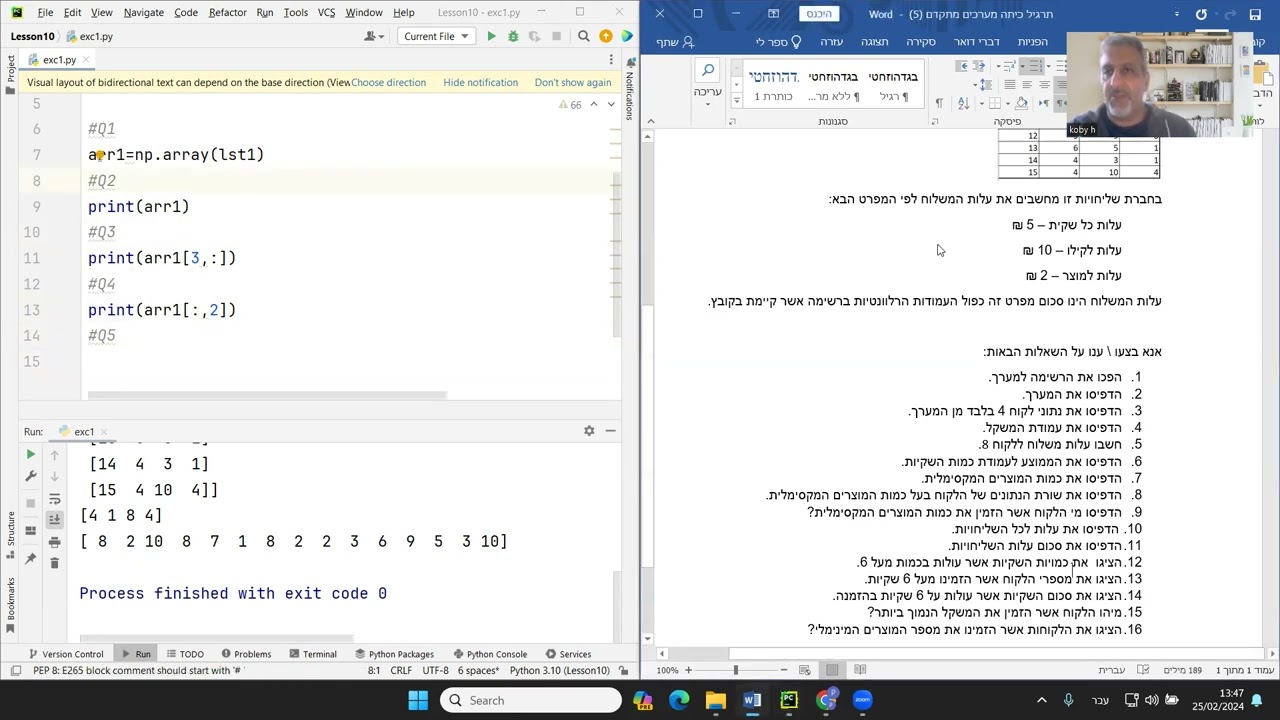Save the Word document

pyautogui.click(x=1255, y=14)
